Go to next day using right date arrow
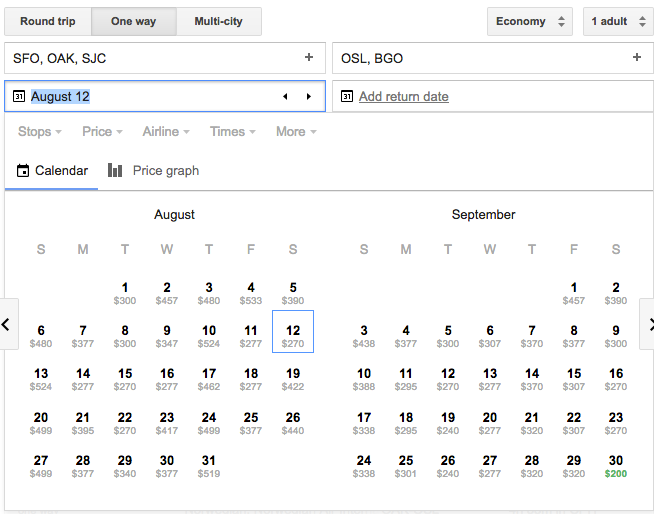The height and width of the screenshot is (514, 654). [309, 97]
